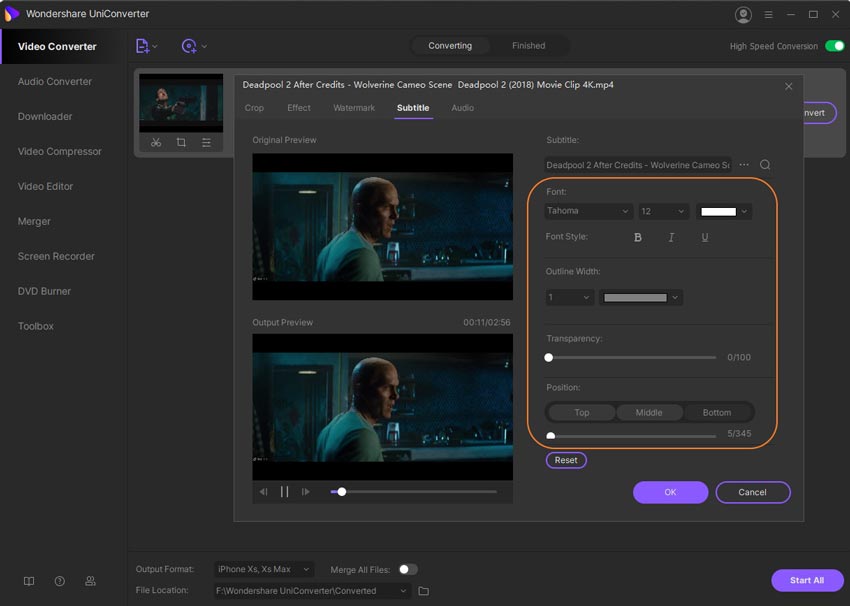Switch to the Audio tab
This screenshot has width=850, height=606.
pos(462,108)
